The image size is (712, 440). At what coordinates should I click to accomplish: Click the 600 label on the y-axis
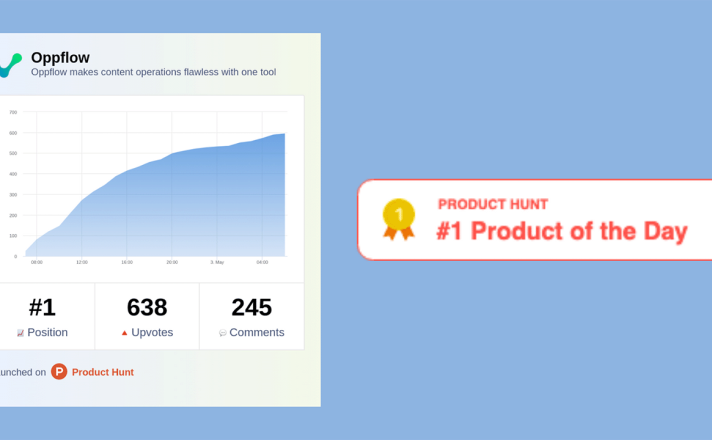tap(13, 133)
